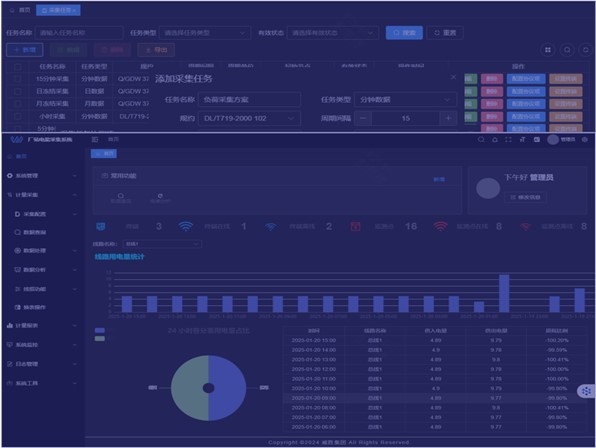Click the 重置 button
Image resolution: width=596 pixels, height=448 pixels.
[445, 33]
